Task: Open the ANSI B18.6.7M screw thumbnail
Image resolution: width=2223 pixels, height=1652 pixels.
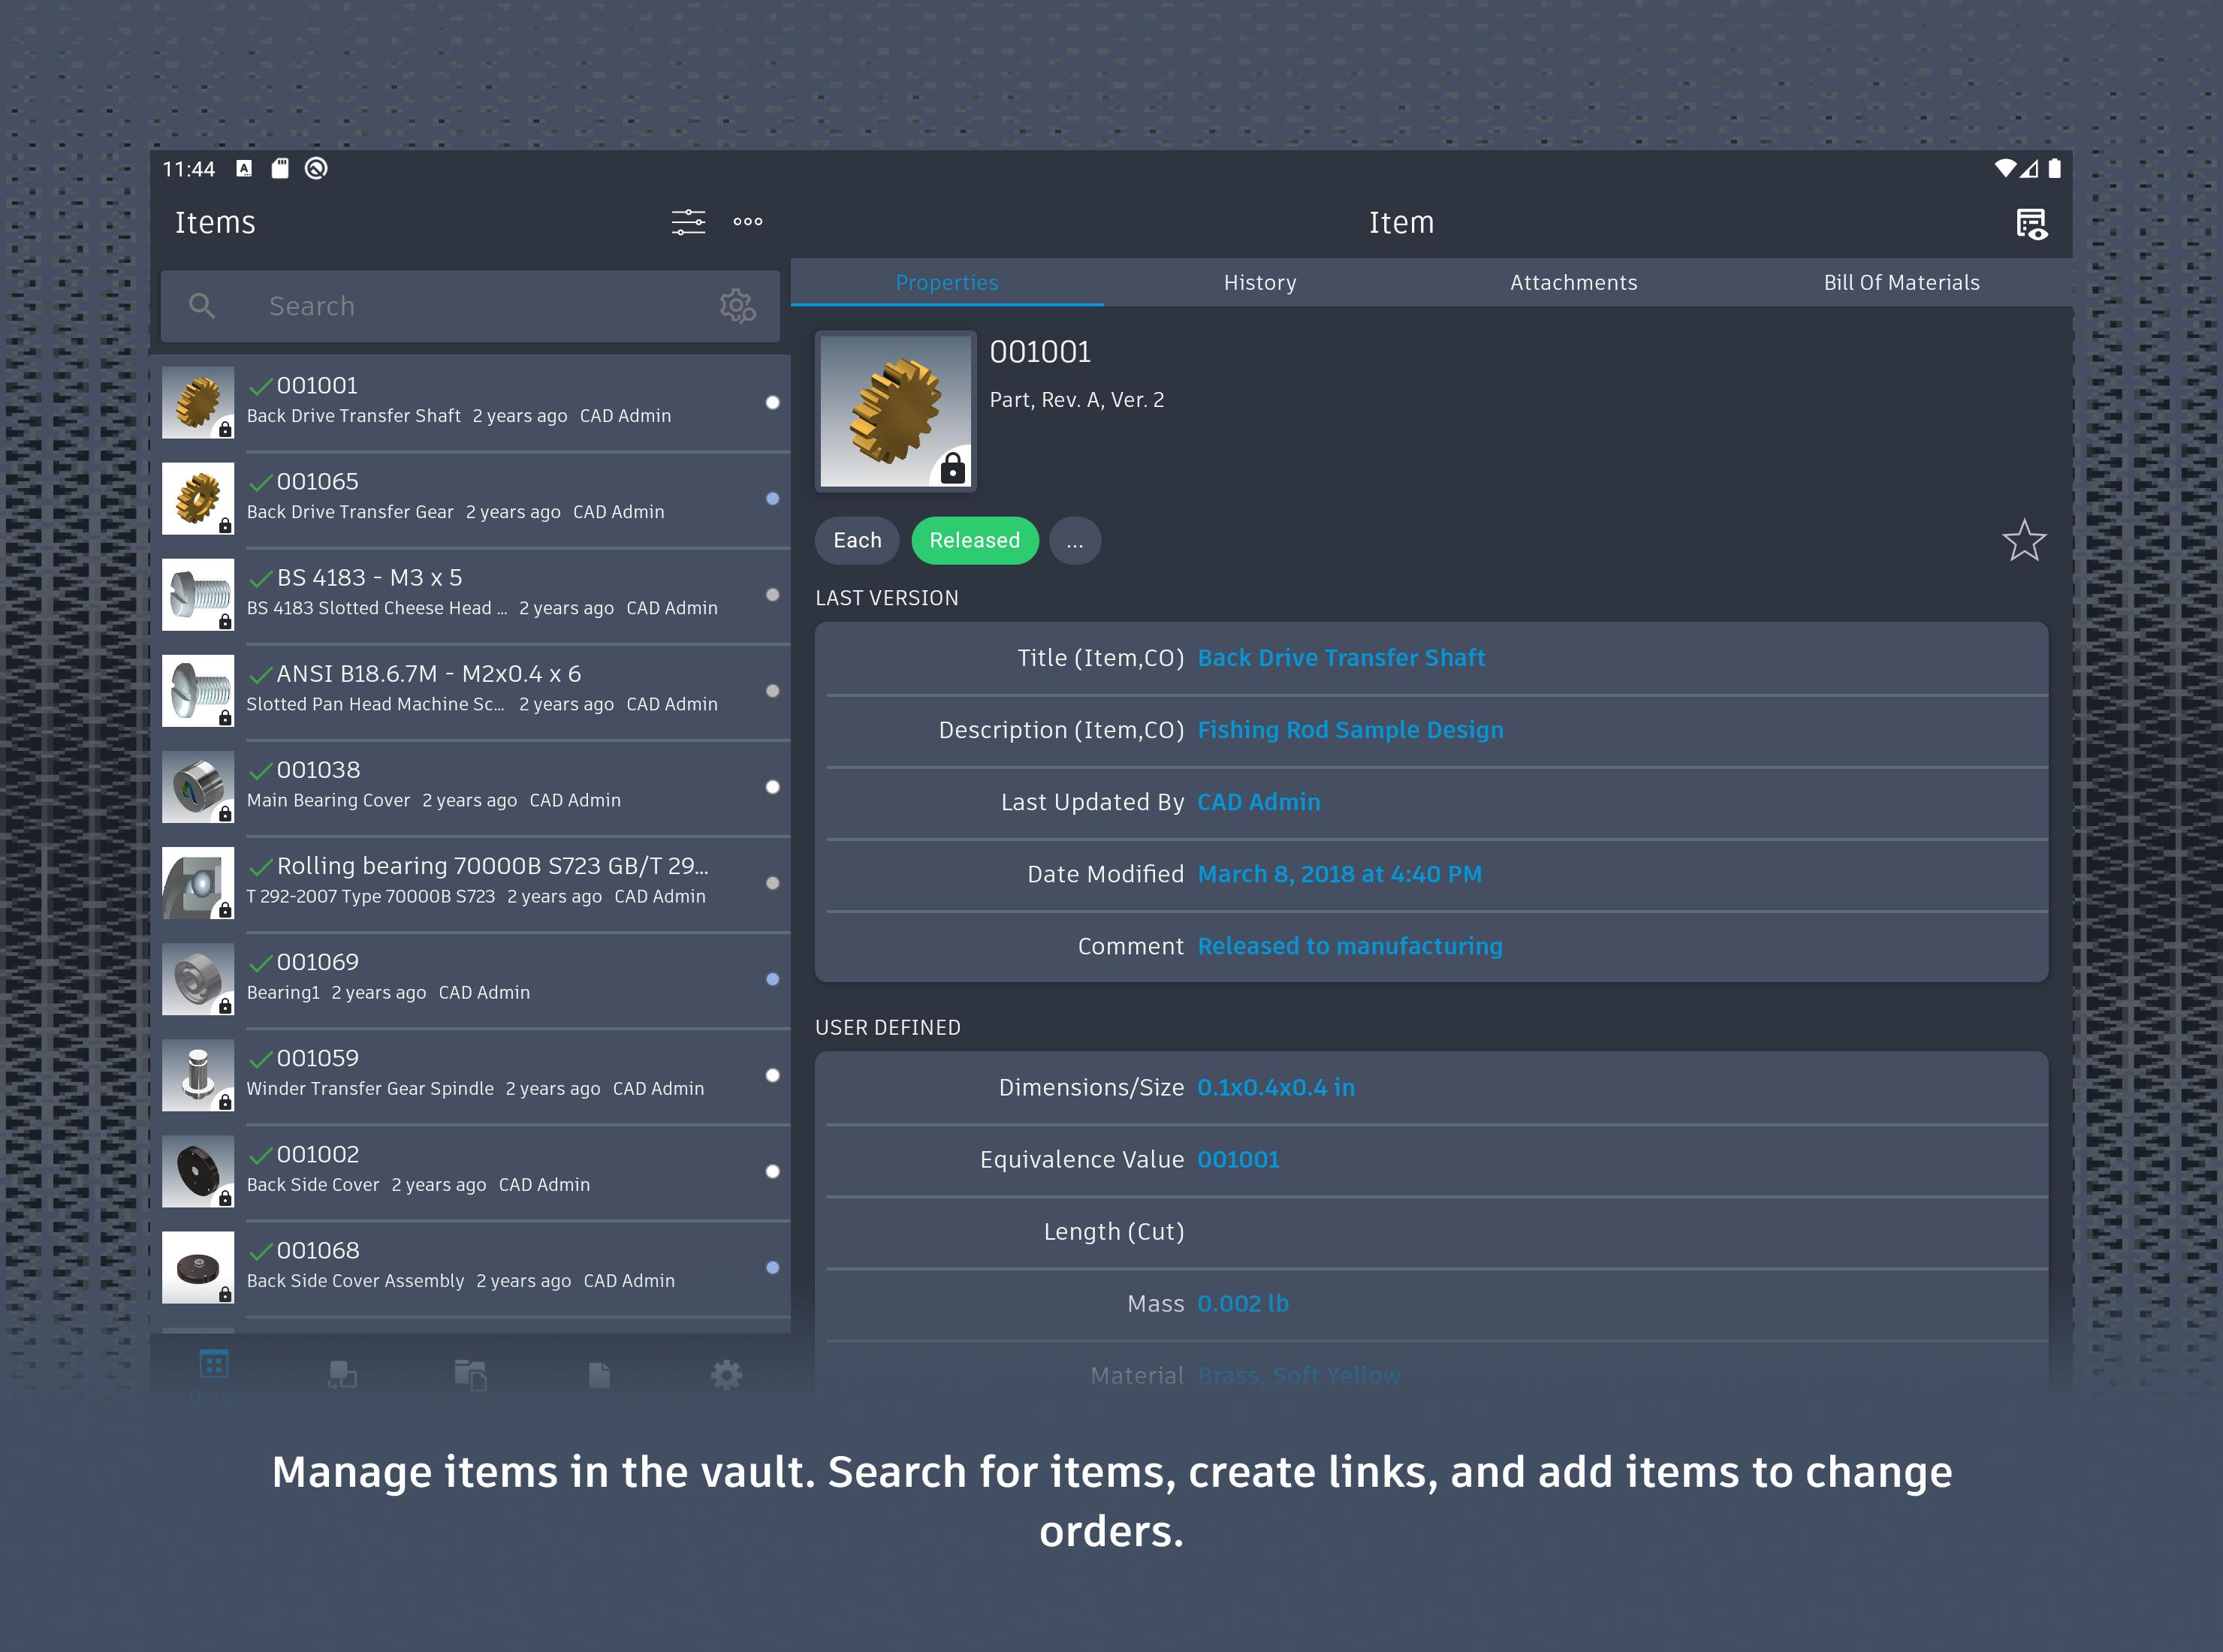Action: point(198,691)
